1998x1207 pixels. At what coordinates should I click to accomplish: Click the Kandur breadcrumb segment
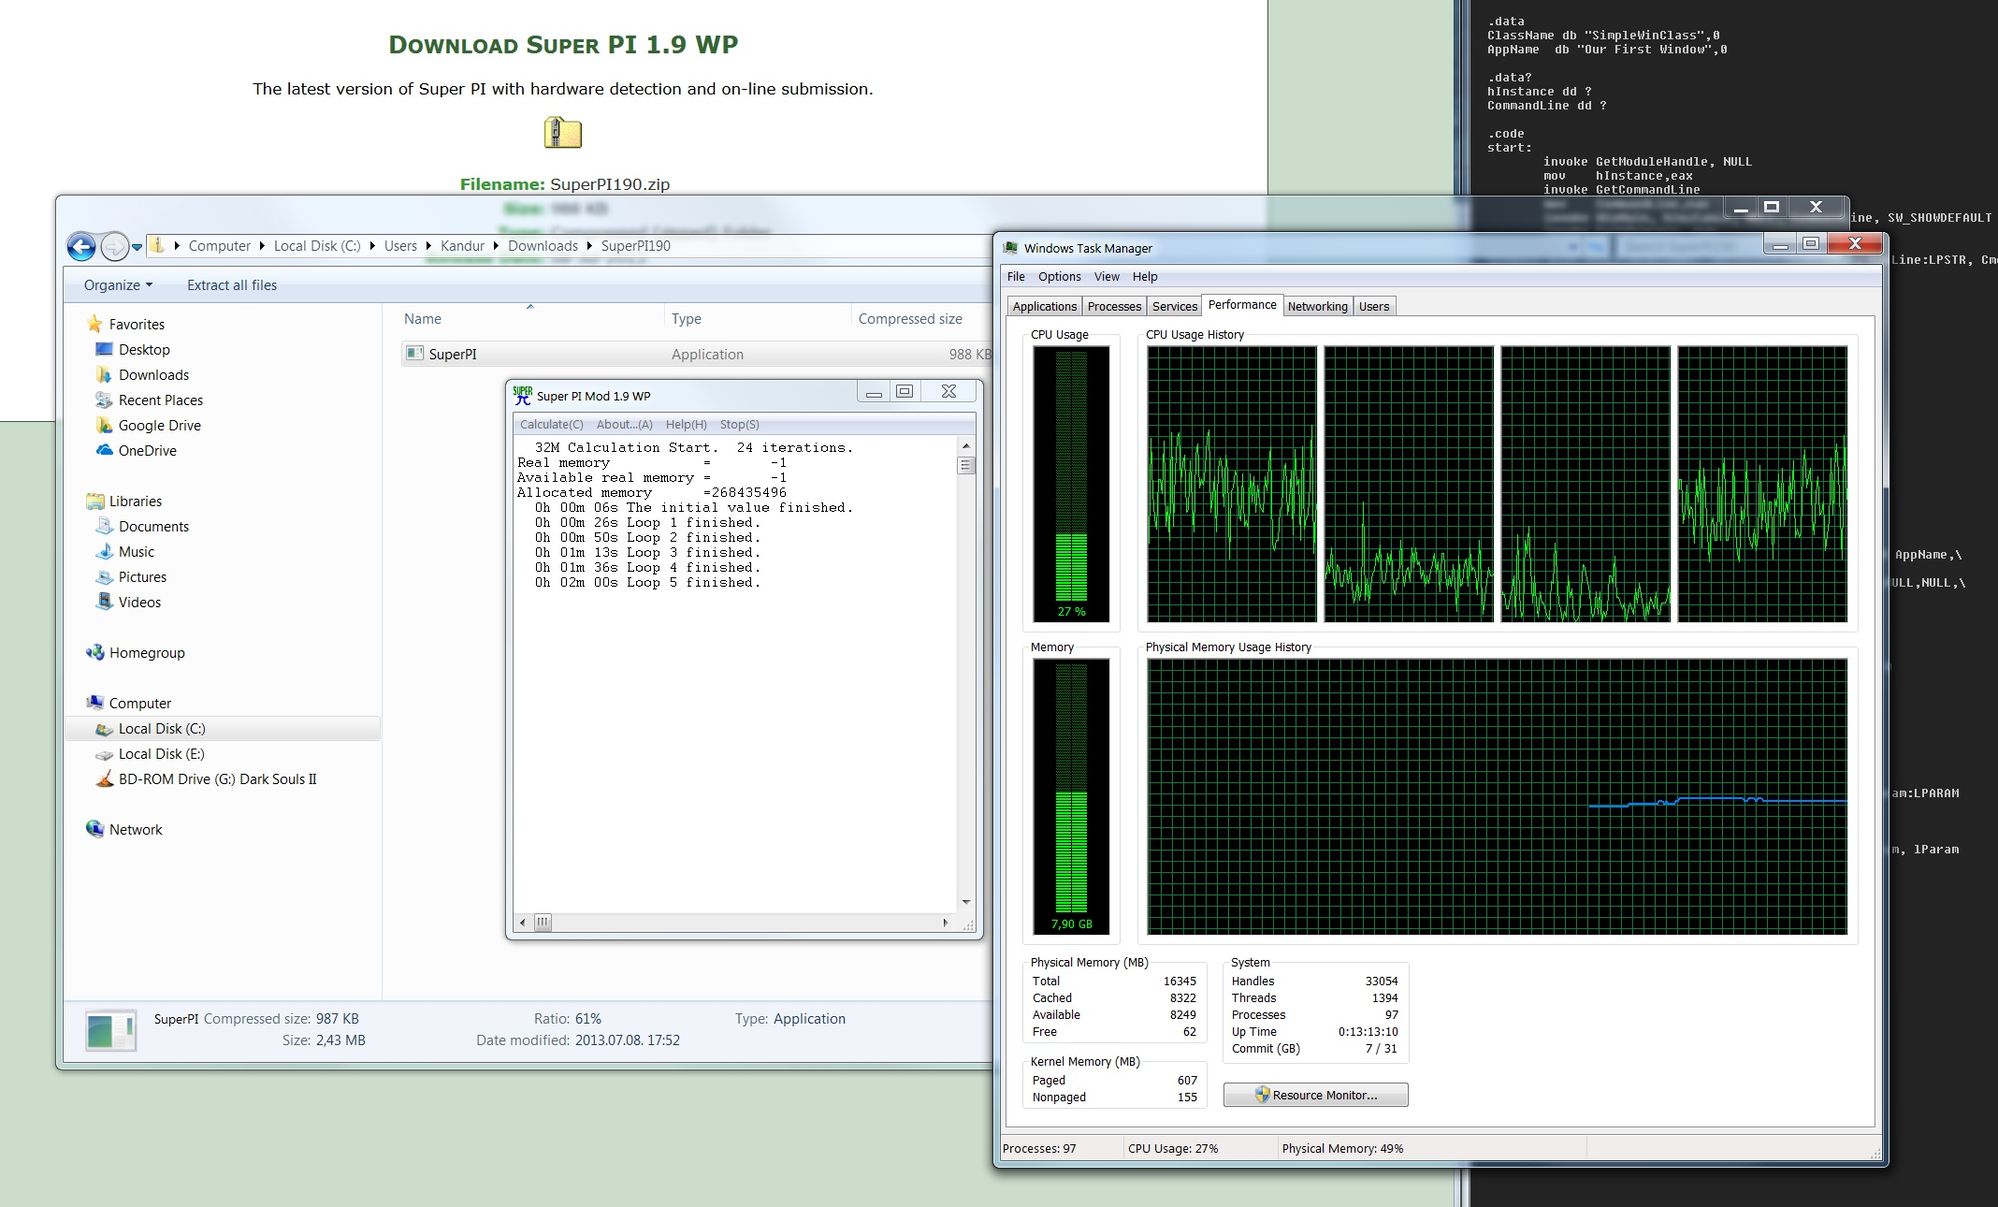click(462, 246)
